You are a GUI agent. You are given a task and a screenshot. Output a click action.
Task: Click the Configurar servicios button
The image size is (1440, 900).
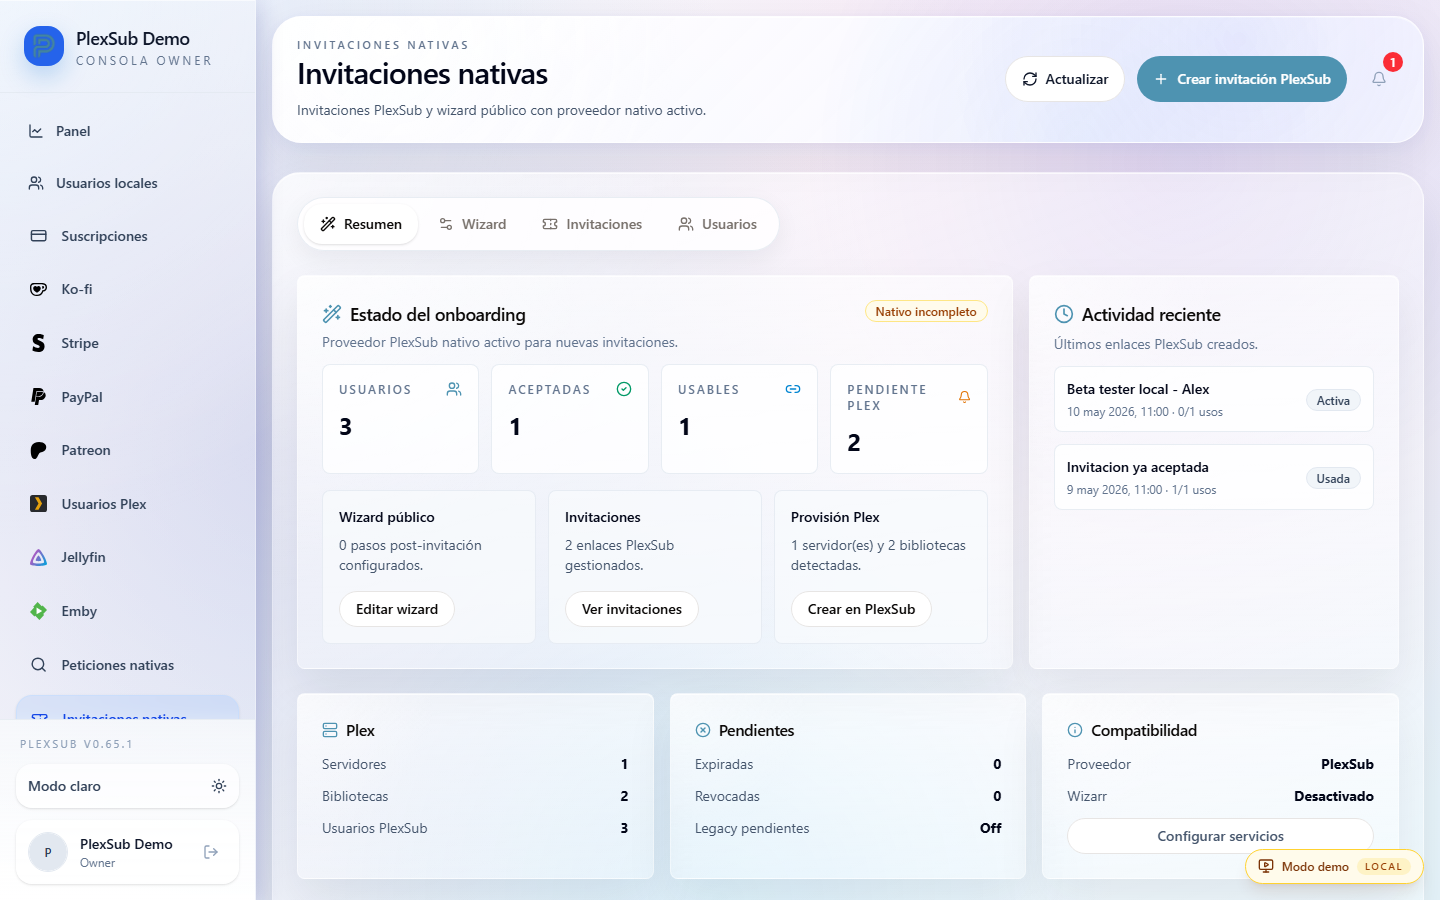point(1220,836)
